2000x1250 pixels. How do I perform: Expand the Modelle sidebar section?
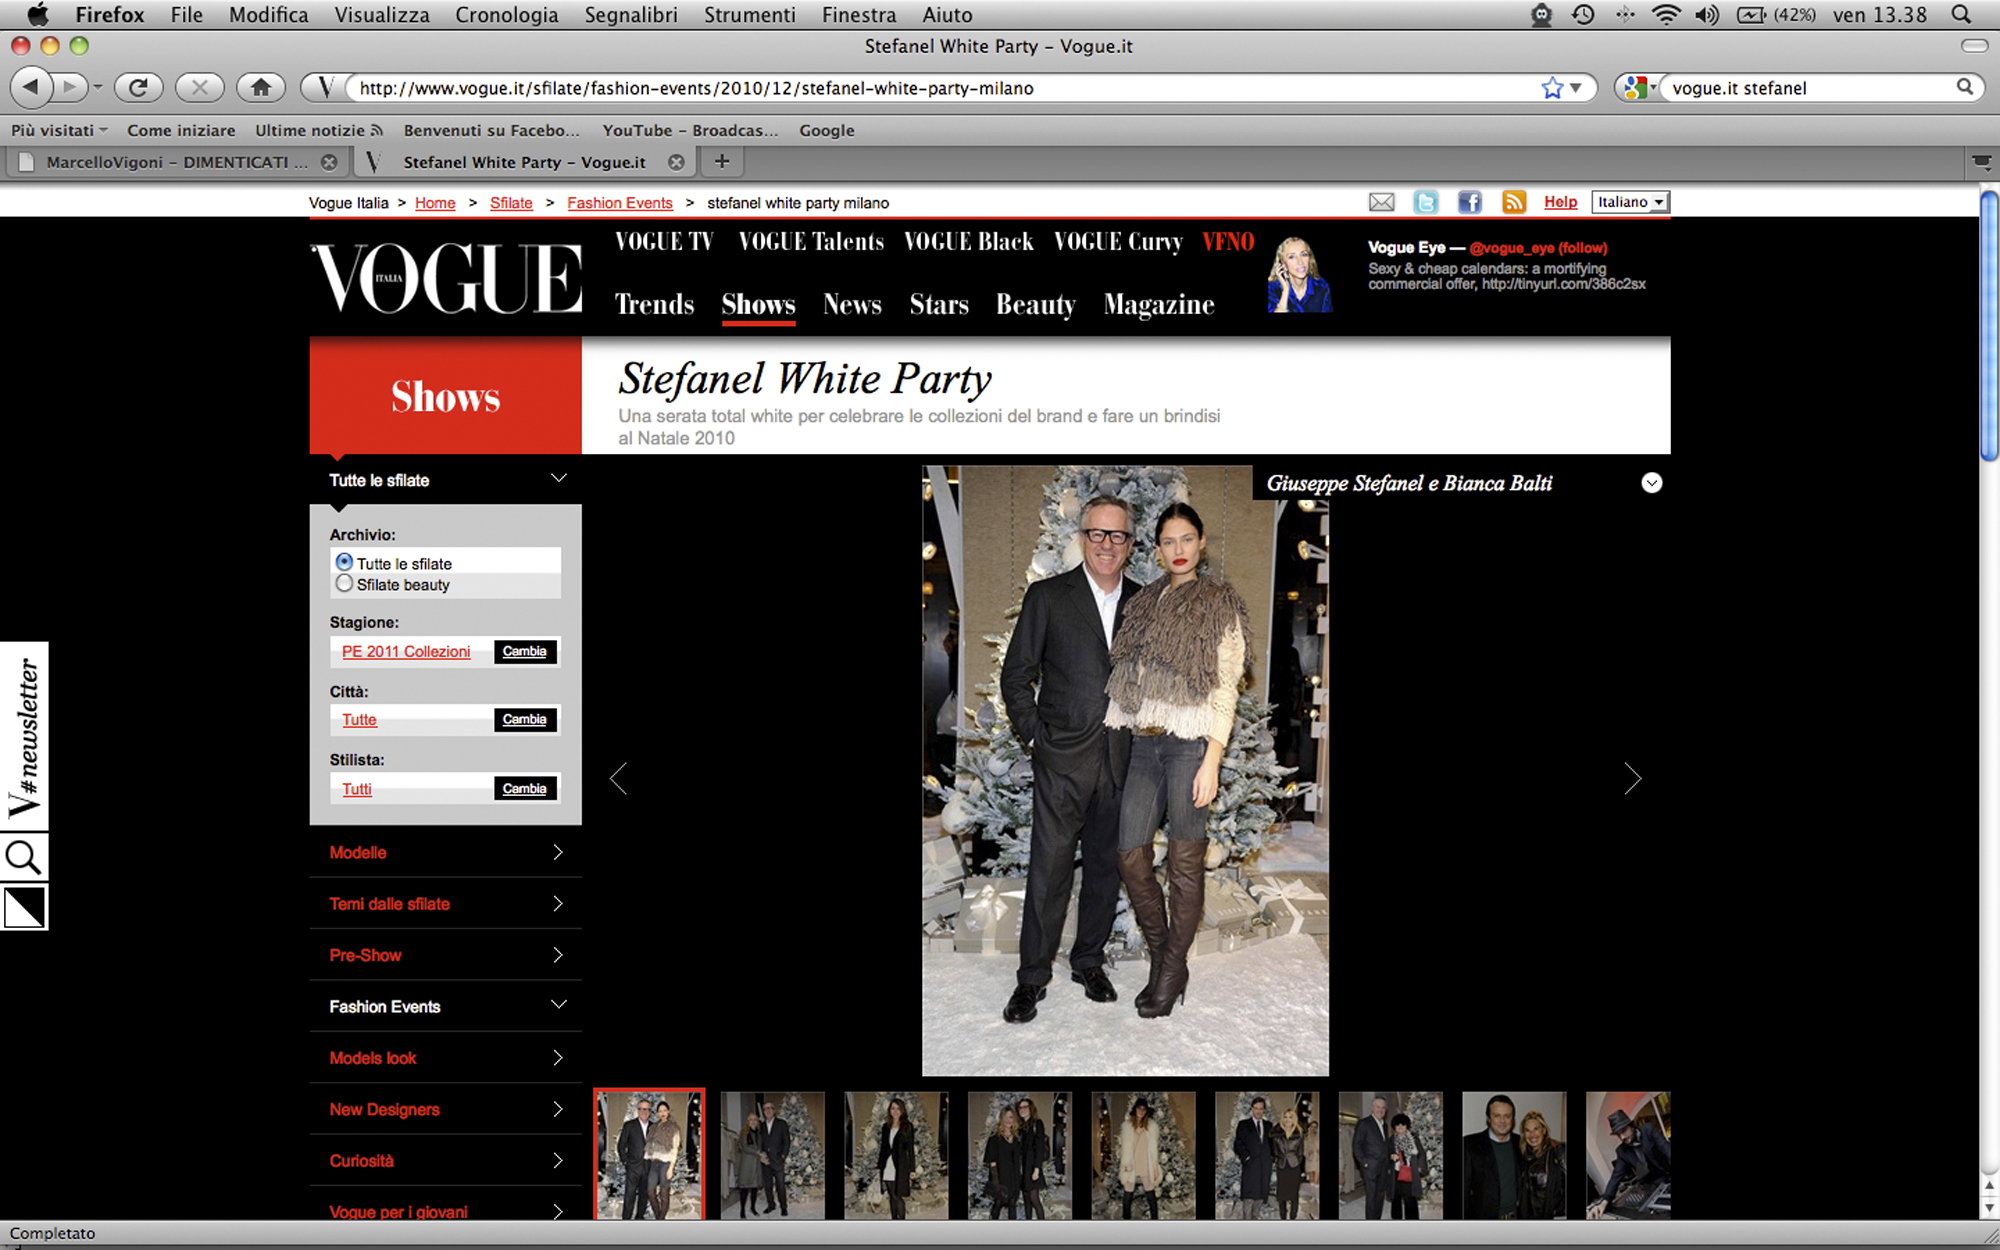point(558,852)
